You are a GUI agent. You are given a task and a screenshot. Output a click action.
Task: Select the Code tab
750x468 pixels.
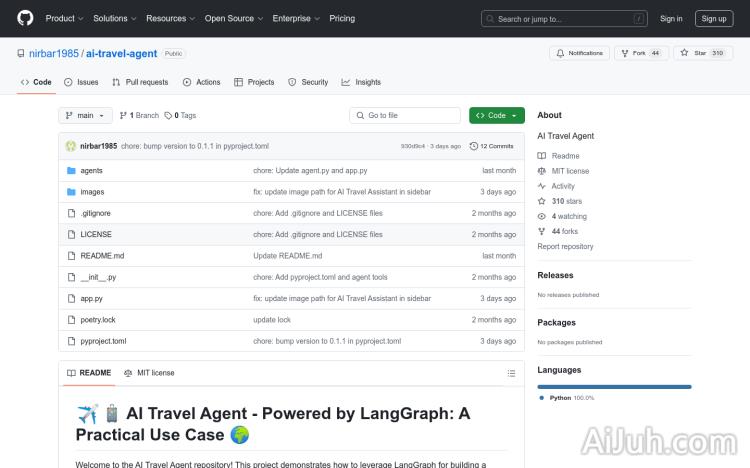[36, 82]
